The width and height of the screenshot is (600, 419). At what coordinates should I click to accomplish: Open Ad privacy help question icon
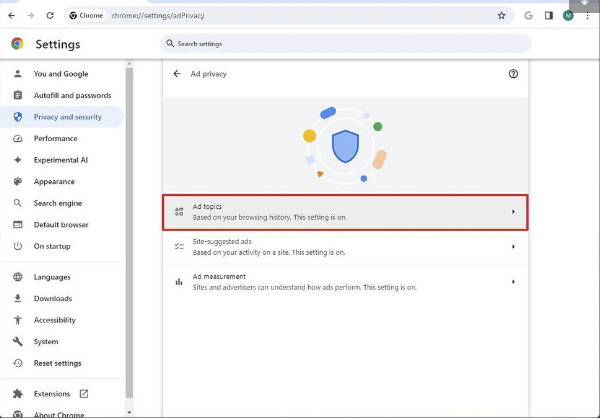pos(513,73)
